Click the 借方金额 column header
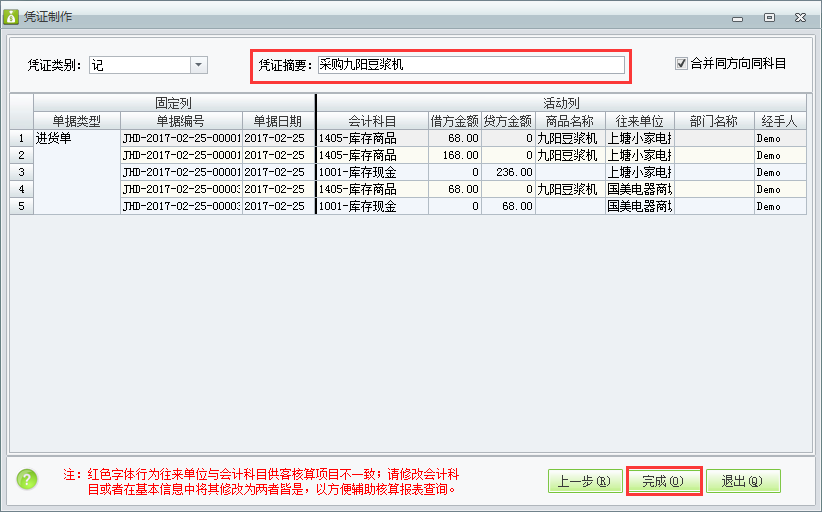The width and height of the screenshot is (822, 512). [x=455, y=121]
